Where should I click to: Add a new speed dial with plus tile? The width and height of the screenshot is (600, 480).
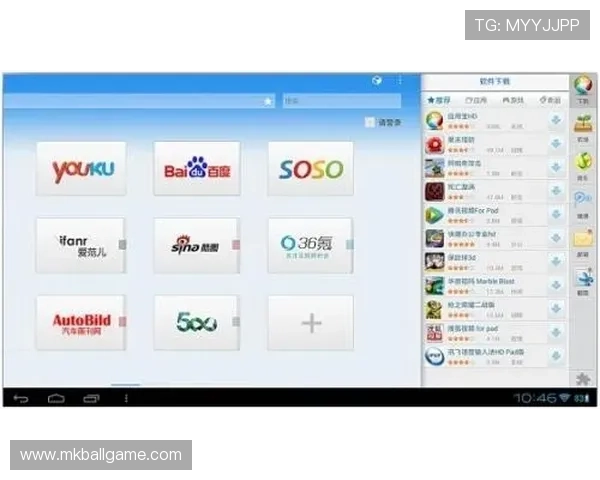pos(310,322)
